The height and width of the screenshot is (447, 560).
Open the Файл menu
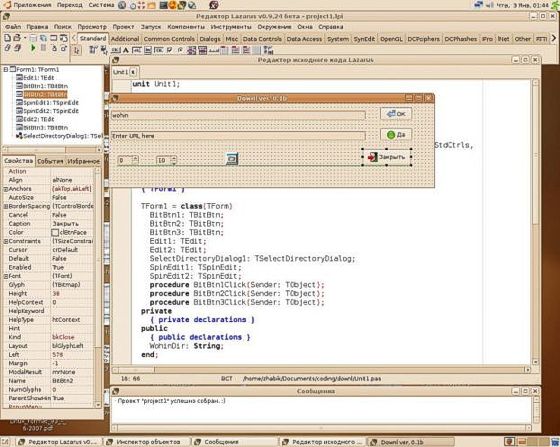pos(13,27)
